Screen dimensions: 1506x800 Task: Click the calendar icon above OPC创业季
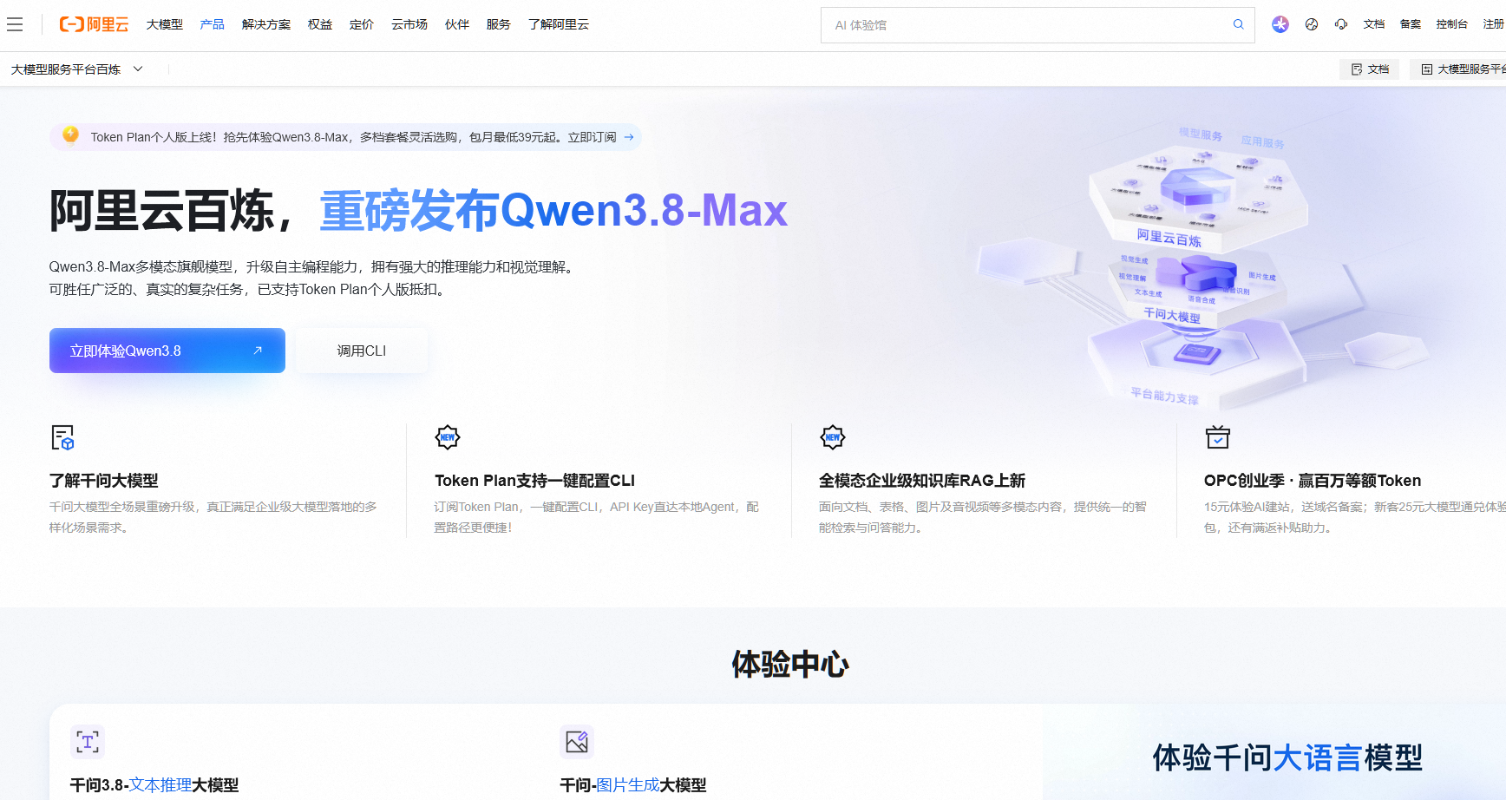[1217, 437]
